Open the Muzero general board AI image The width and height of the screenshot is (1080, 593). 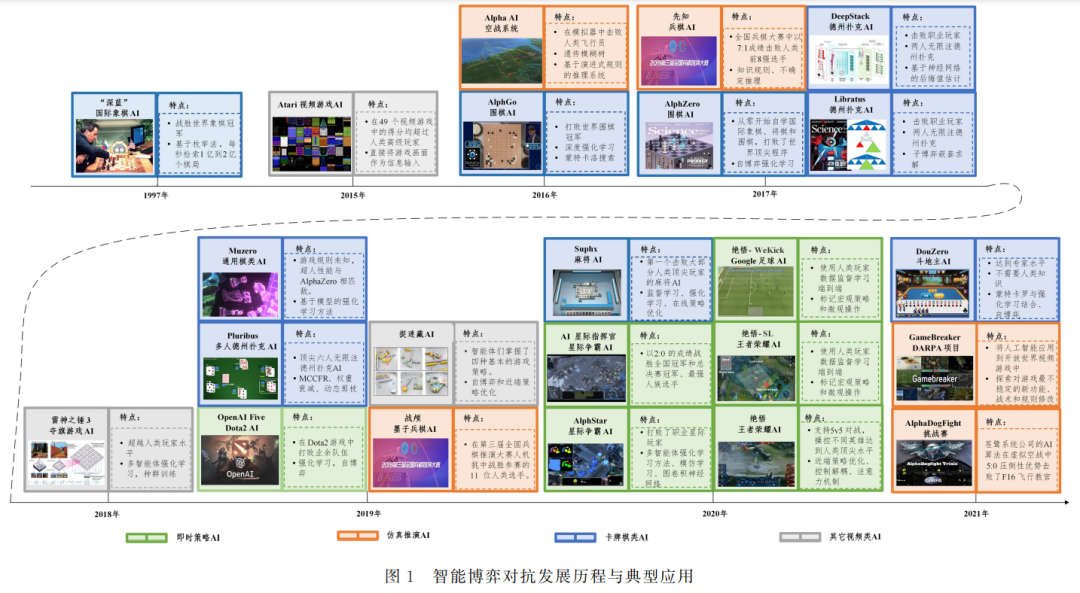point(240,295)
